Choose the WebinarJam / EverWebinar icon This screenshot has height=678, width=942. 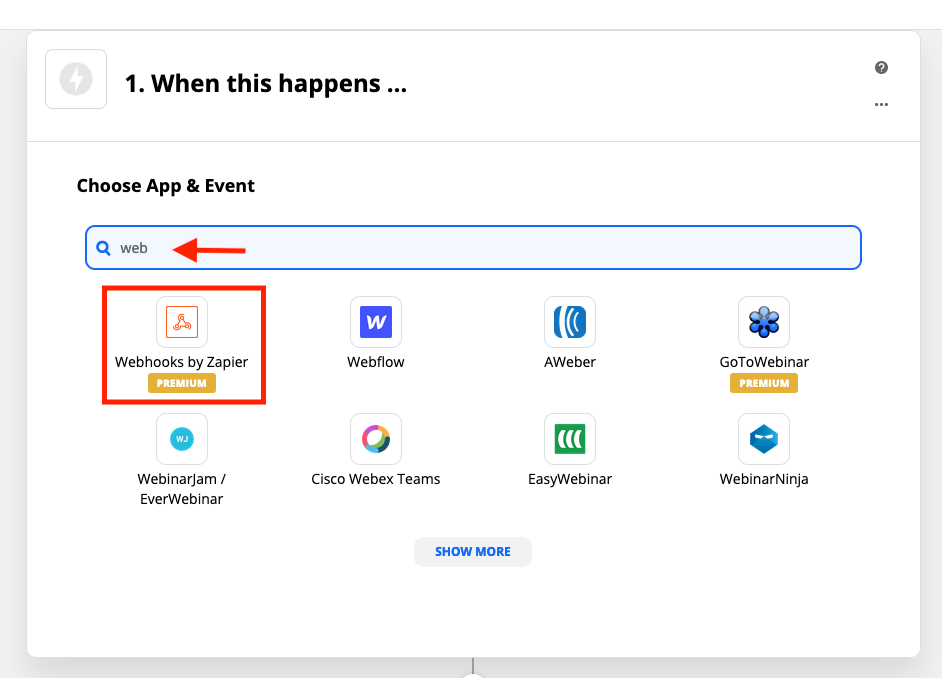[x=182, y=439]
